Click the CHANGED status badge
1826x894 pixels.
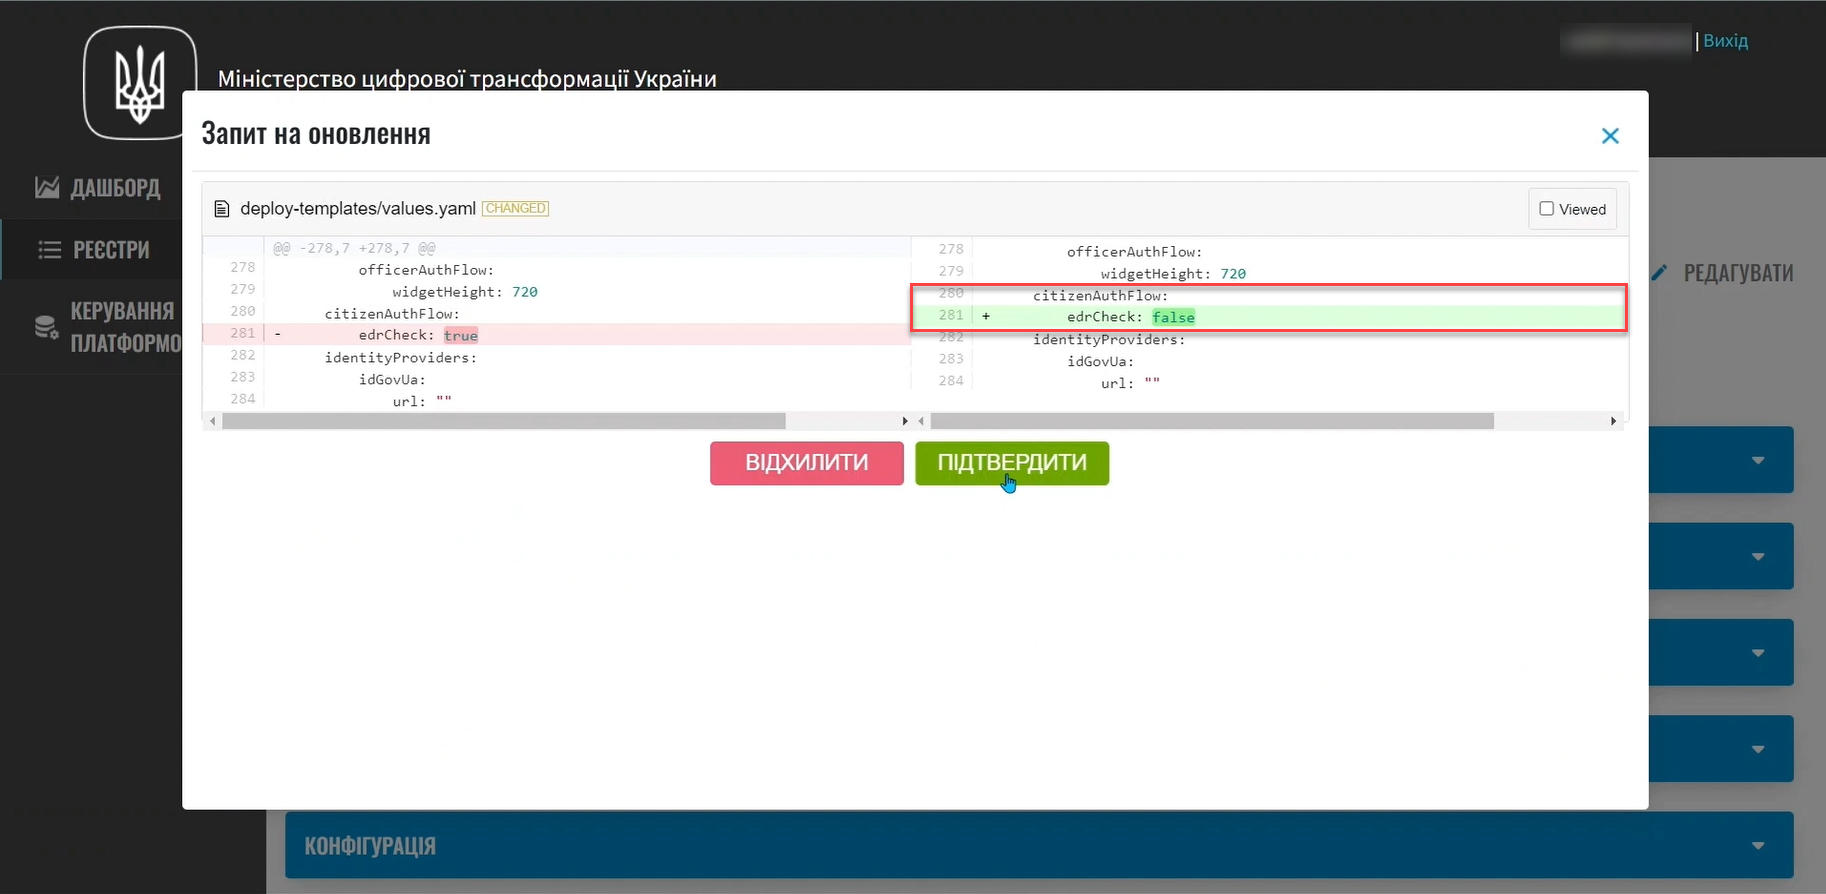(x=516, y=208)
